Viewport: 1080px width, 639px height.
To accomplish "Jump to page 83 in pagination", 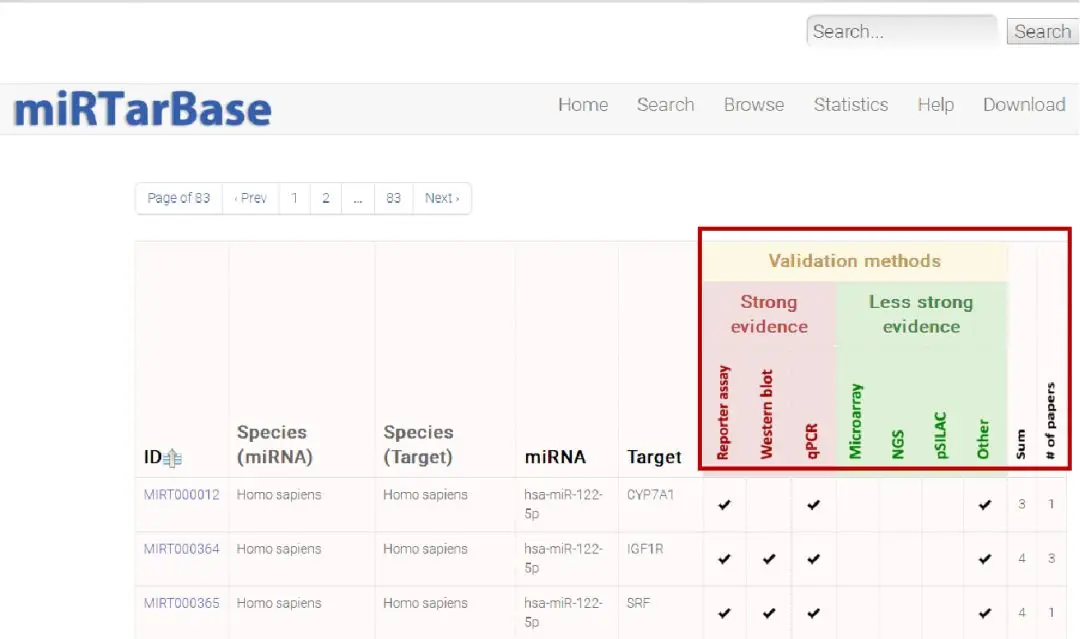I will tap(393, 198).
